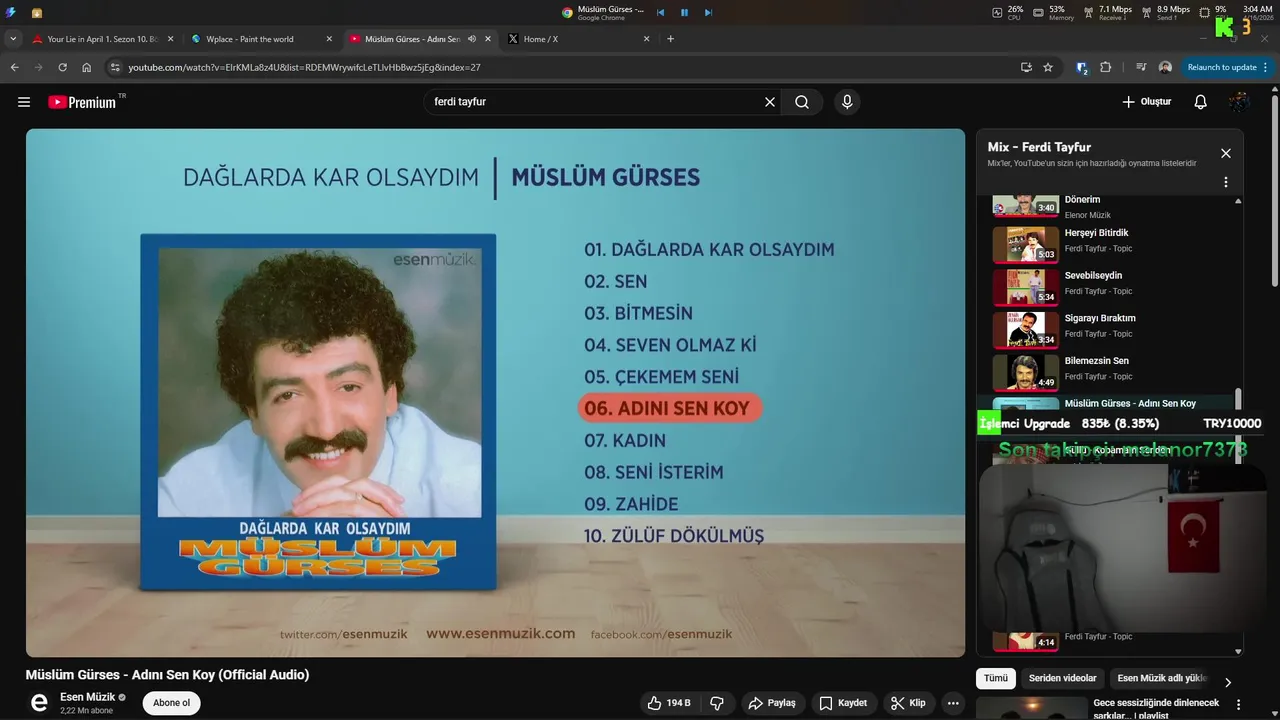Click the youtube.com URL address bar

(x=560, y=67)
